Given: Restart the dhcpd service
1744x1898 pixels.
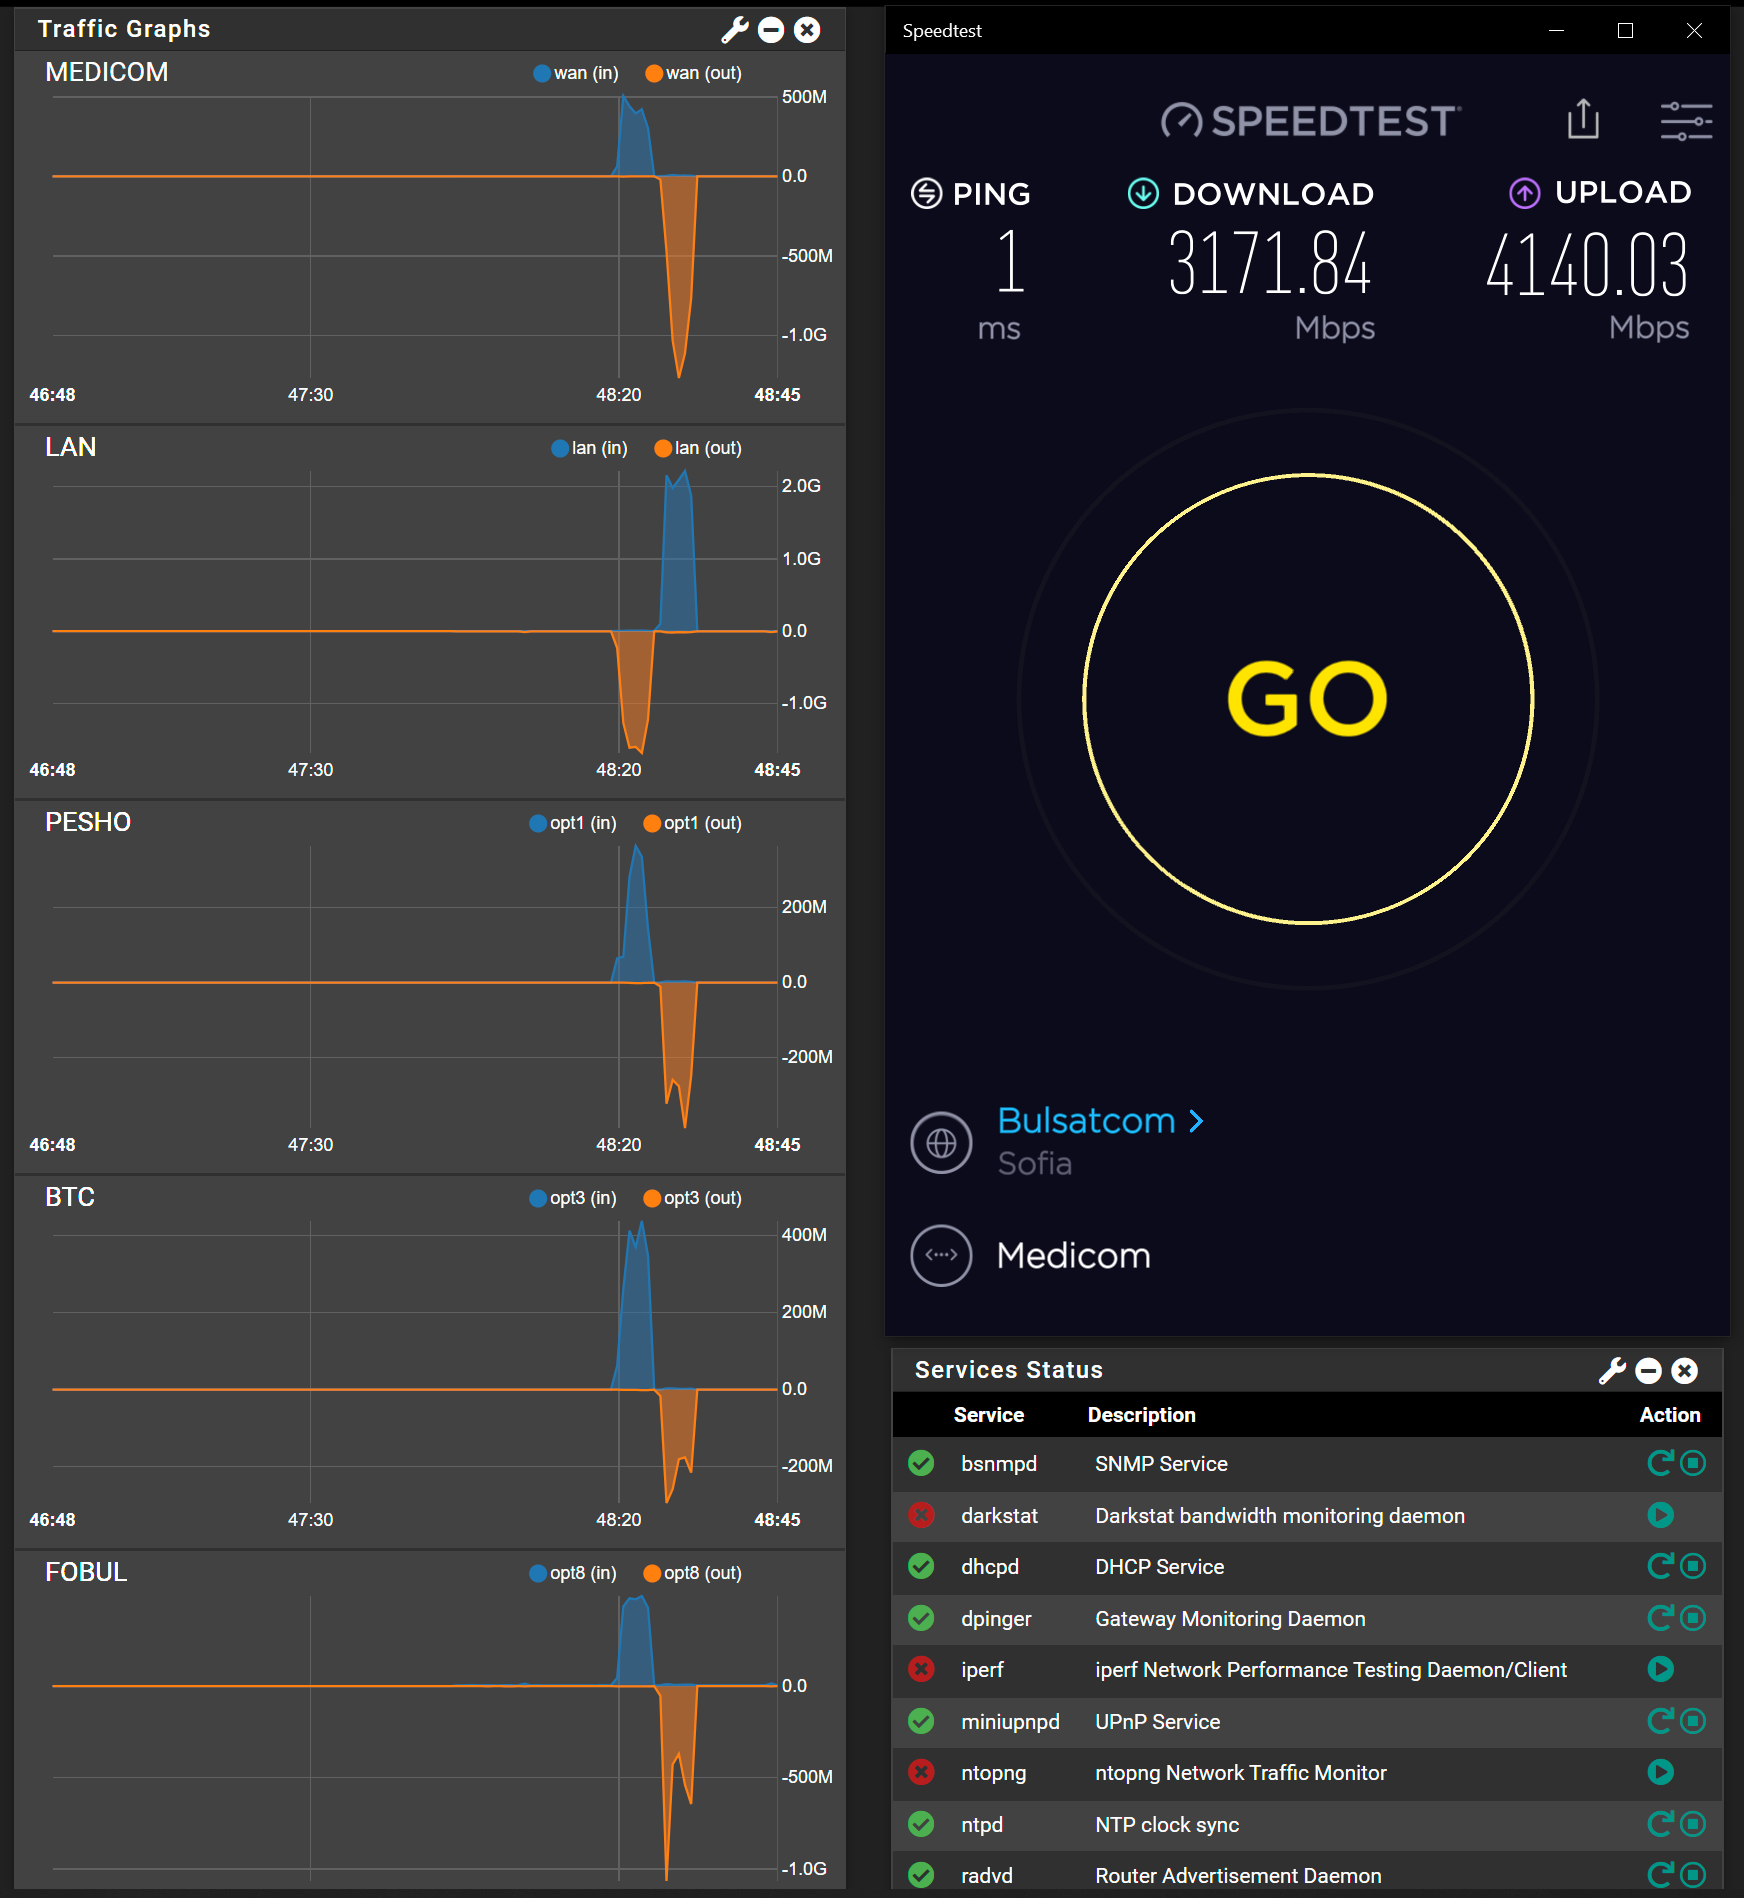Looking at the screenshot, I should (1660, 1567).
